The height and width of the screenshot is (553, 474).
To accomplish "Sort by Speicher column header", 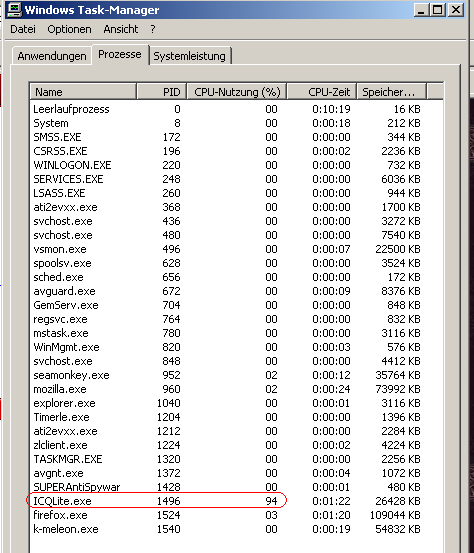I will (391, 92).
